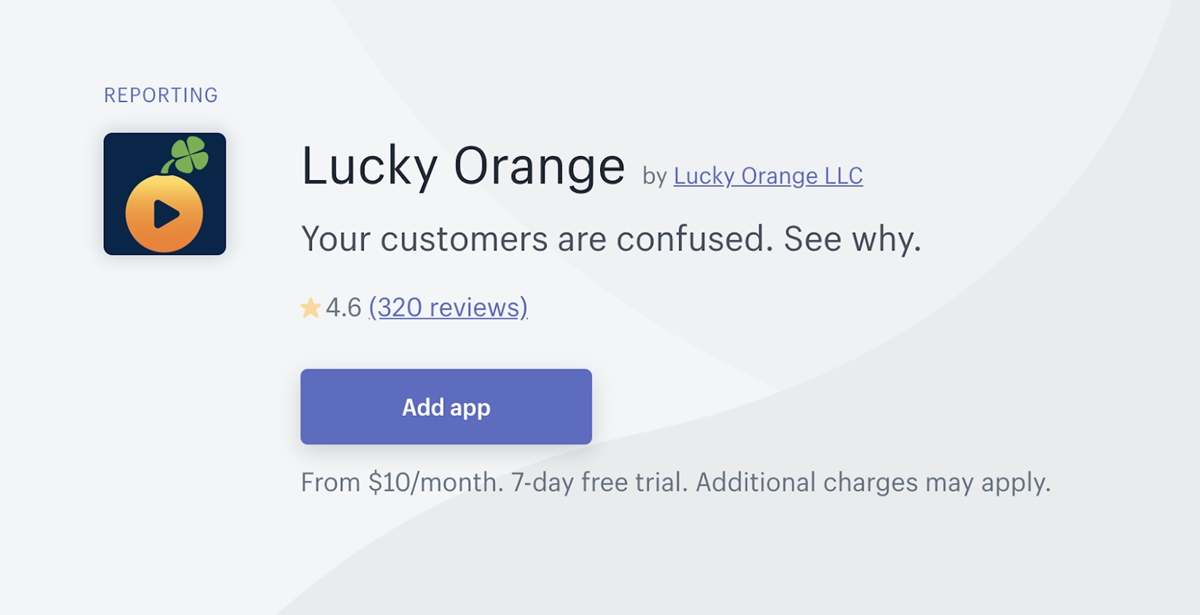Open the Lucky Orange LLC developer link

coord(768,176)
